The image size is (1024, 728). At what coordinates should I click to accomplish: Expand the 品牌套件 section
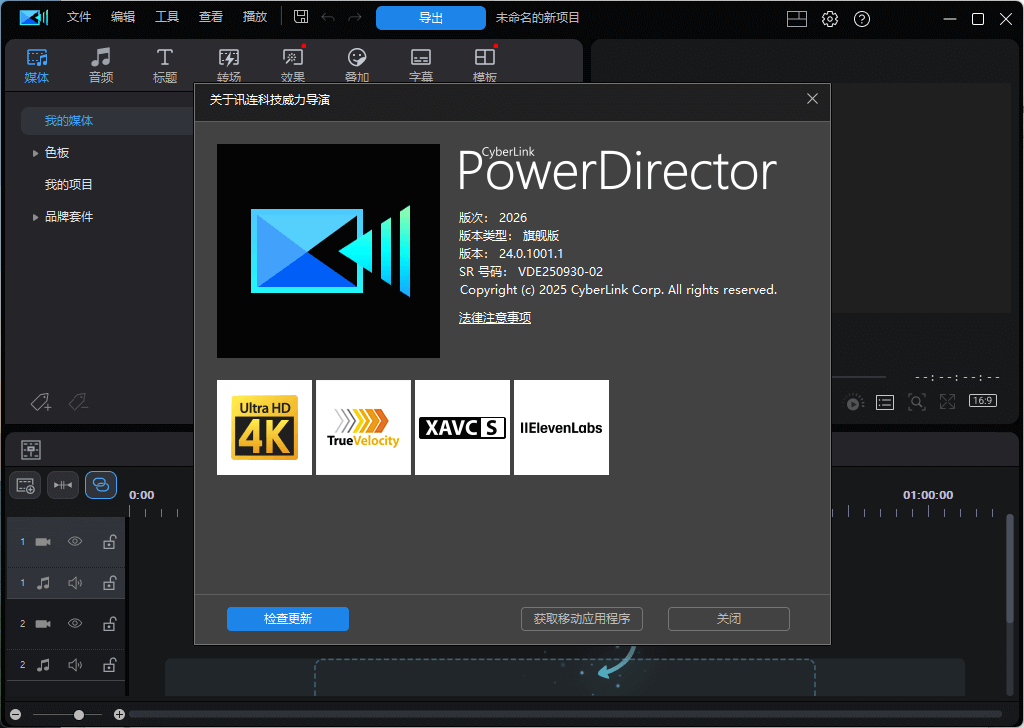point(36,216)
